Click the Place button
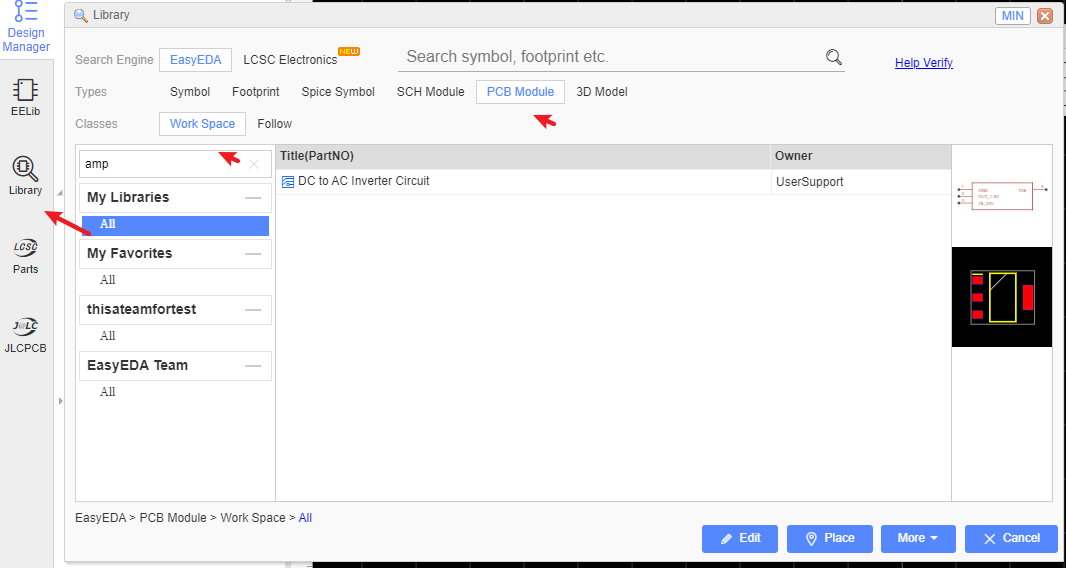 (x=829, y=538)
